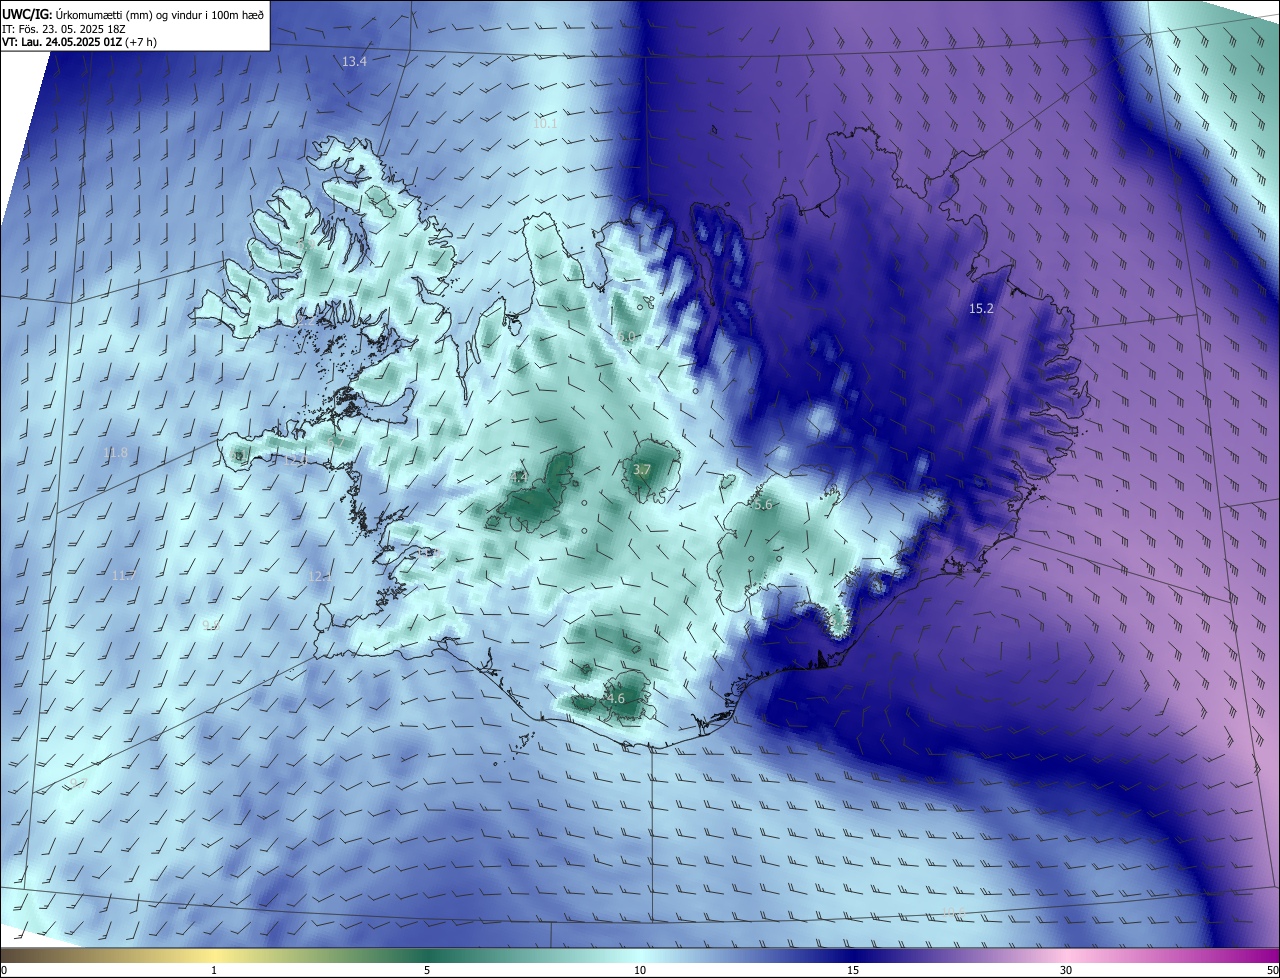Click the colorbar label 1
The image size is (1280, 978).
point(214,970)
